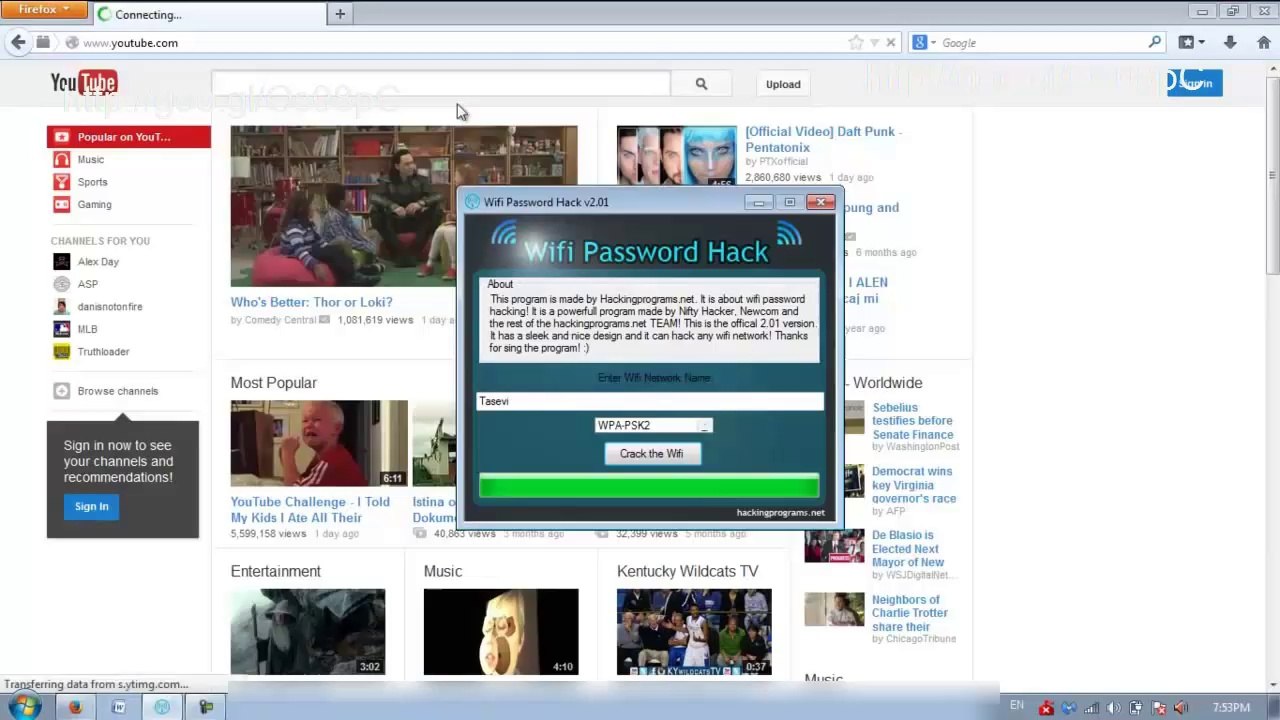Open Who's Better: Thor or Loki? link
Viewport: 1280px width, 720px height.
(311, 302)
